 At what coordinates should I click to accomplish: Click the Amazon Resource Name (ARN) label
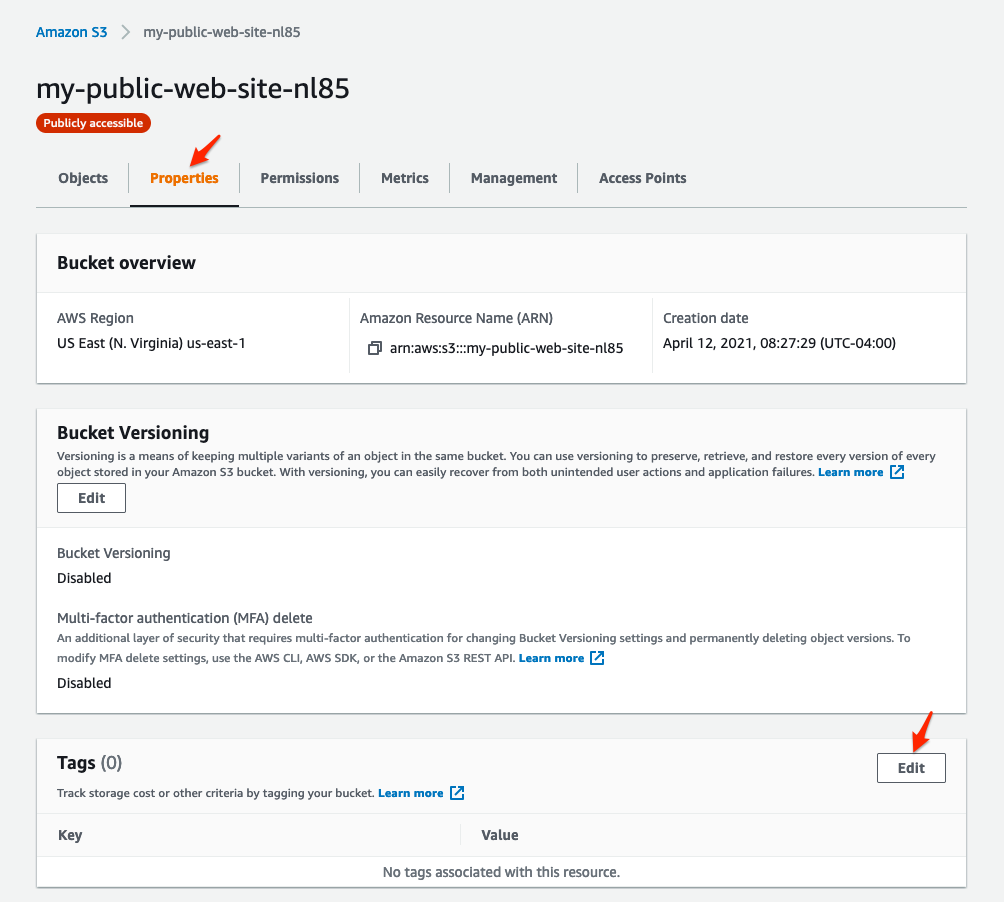pyautogui.click(x=457, y=318)
